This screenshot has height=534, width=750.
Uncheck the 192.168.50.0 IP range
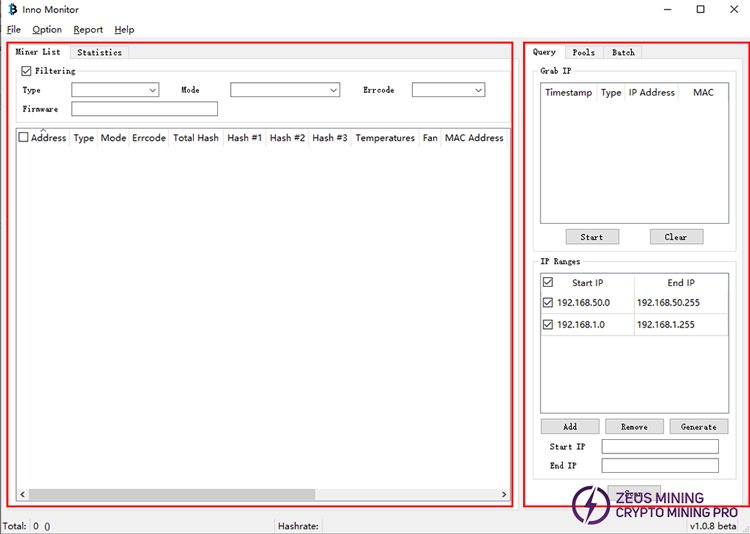547,303
